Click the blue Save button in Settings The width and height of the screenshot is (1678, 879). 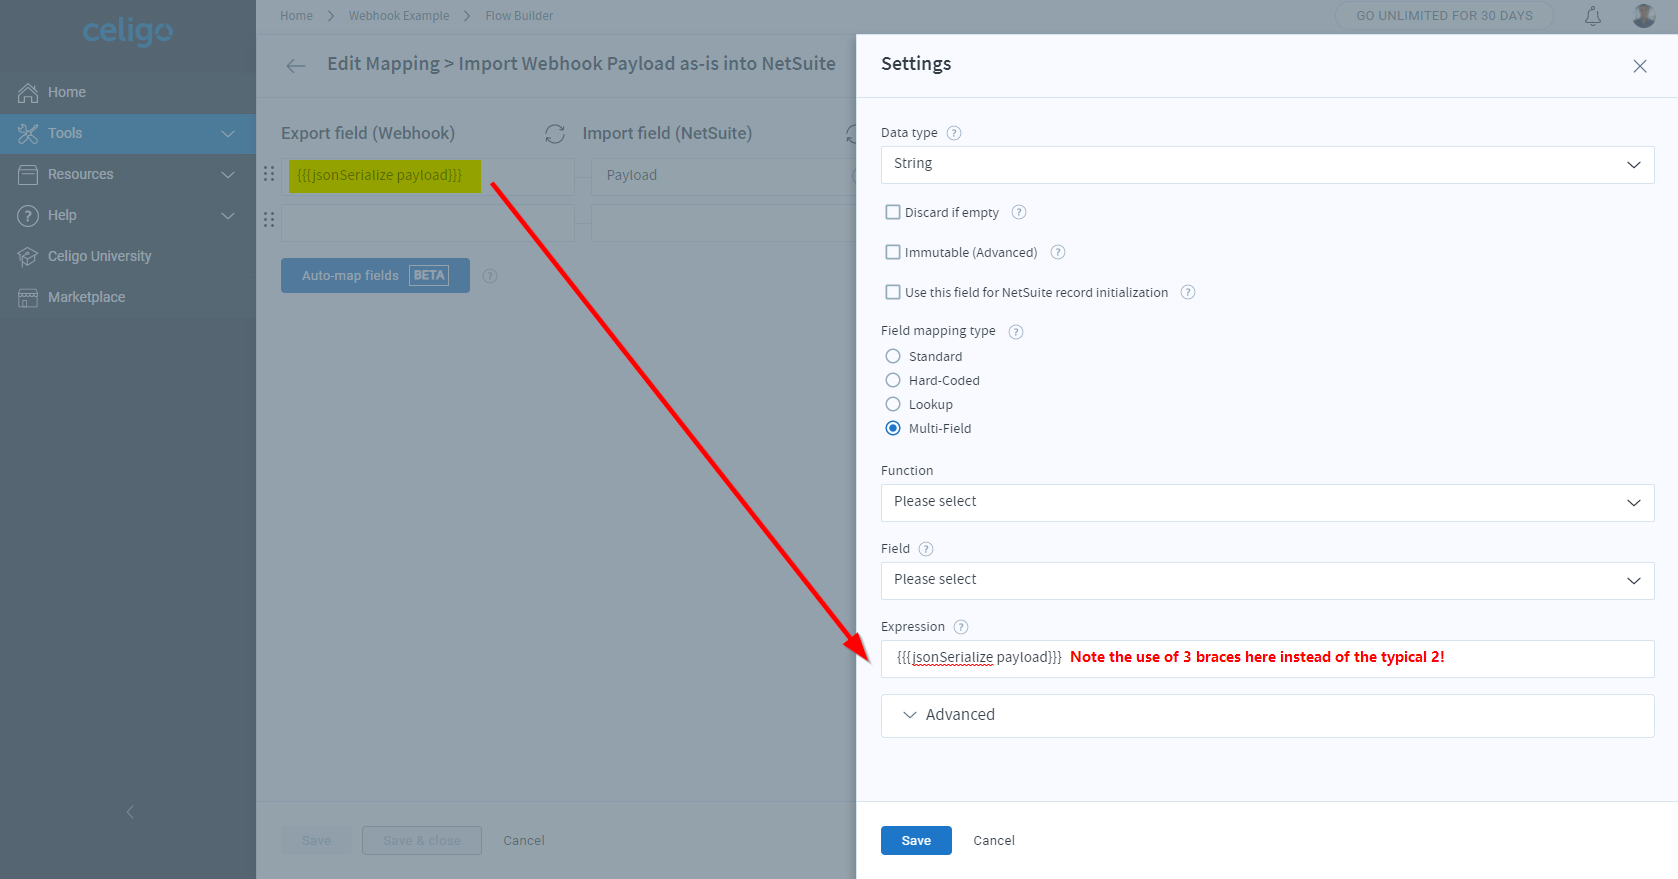[916, 841]
